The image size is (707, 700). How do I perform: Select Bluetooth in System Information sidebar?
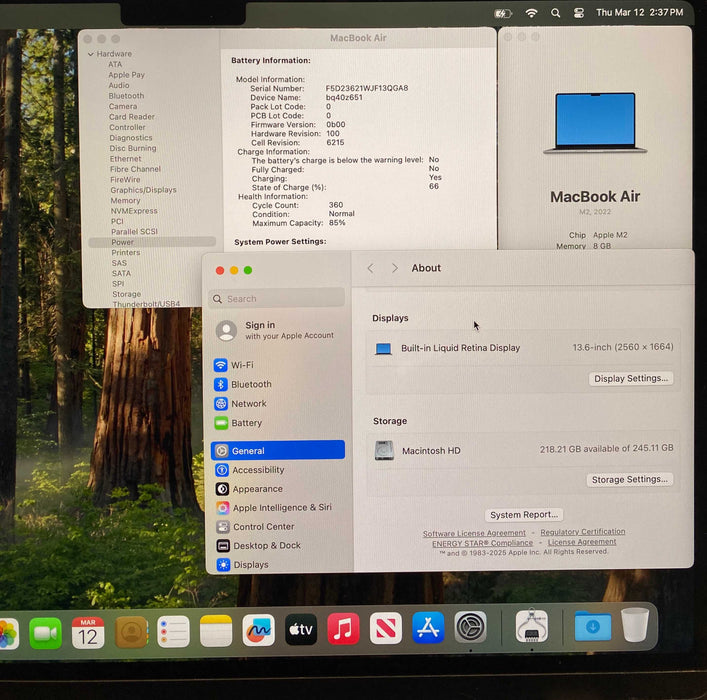[x=126, y=96]
